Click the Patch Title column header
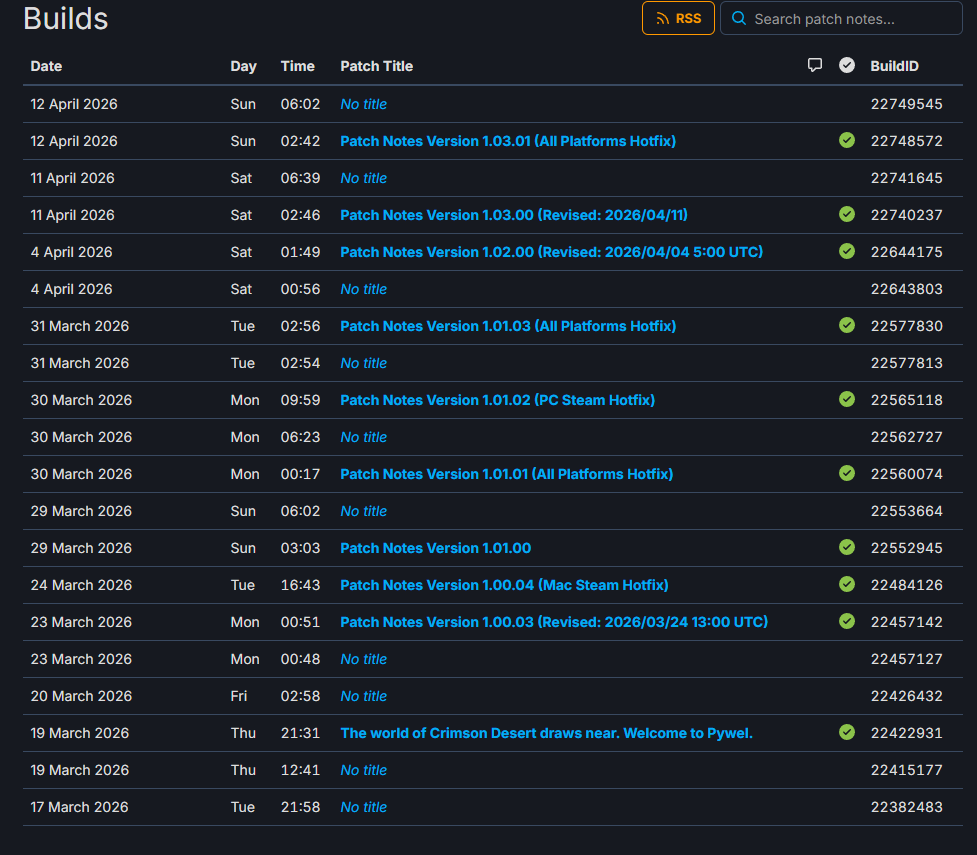Screen dimensions: 977x855 point(376,66)
